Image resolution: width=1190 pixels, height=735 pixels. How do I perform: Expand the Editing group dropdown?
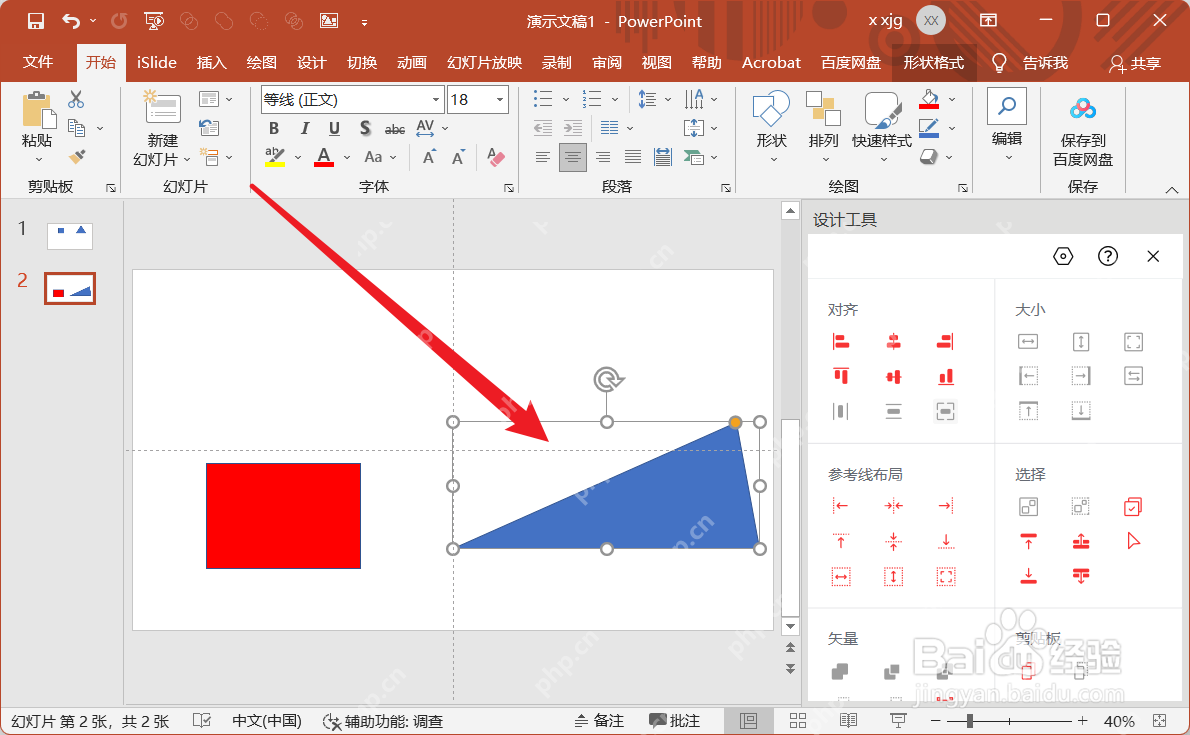coord(1009,158)
